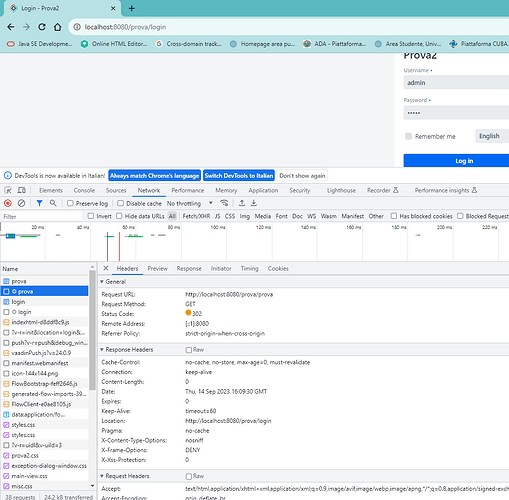Reload the browser page

[42, 27]
